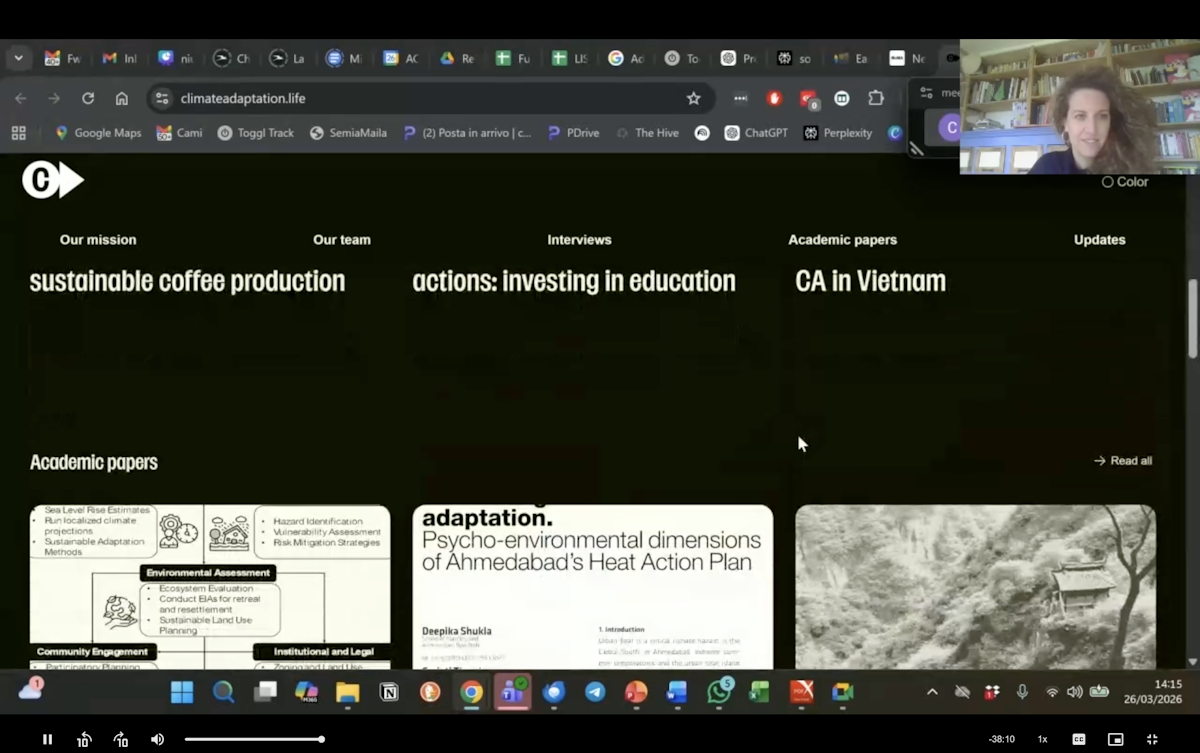Open the Wi-Fi network tray icon
1200x753 pixels.
click(1052, 692)
